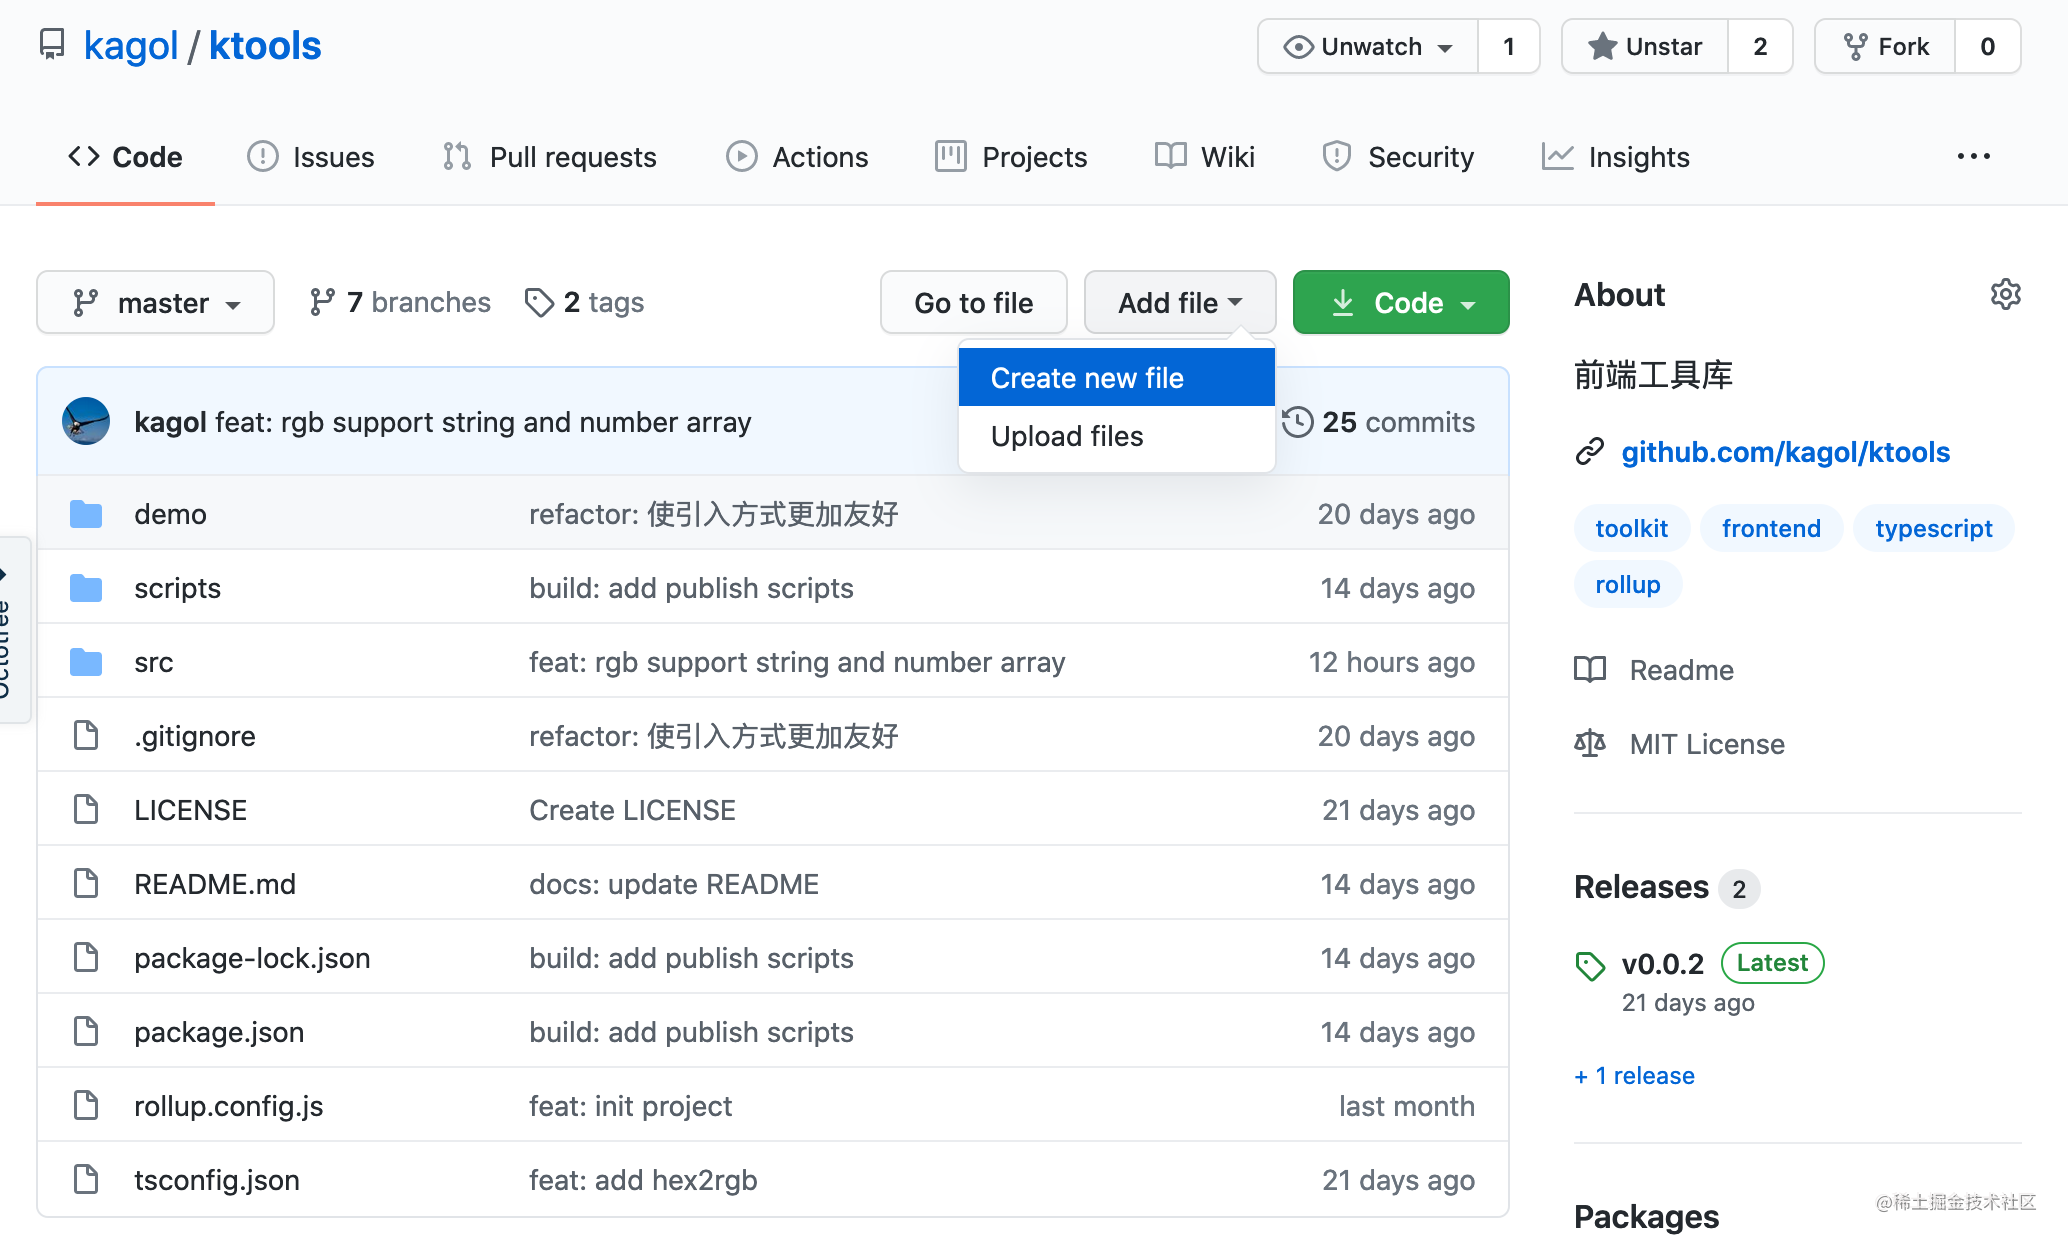The width and height of the screenshot is (2068, 1244).
Task: Open commit 'docs: update README' message
Action: pyautogui.click(x=674, y=884)
